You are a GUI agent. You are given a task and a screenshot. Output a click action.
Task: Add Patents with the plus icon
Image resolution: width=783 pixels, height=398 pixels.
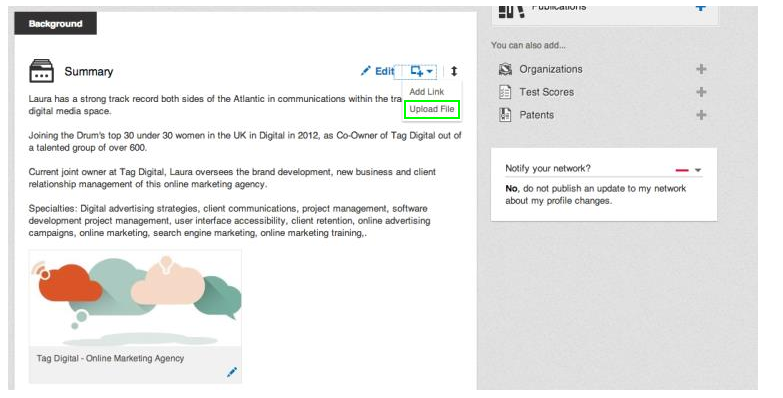701,115
